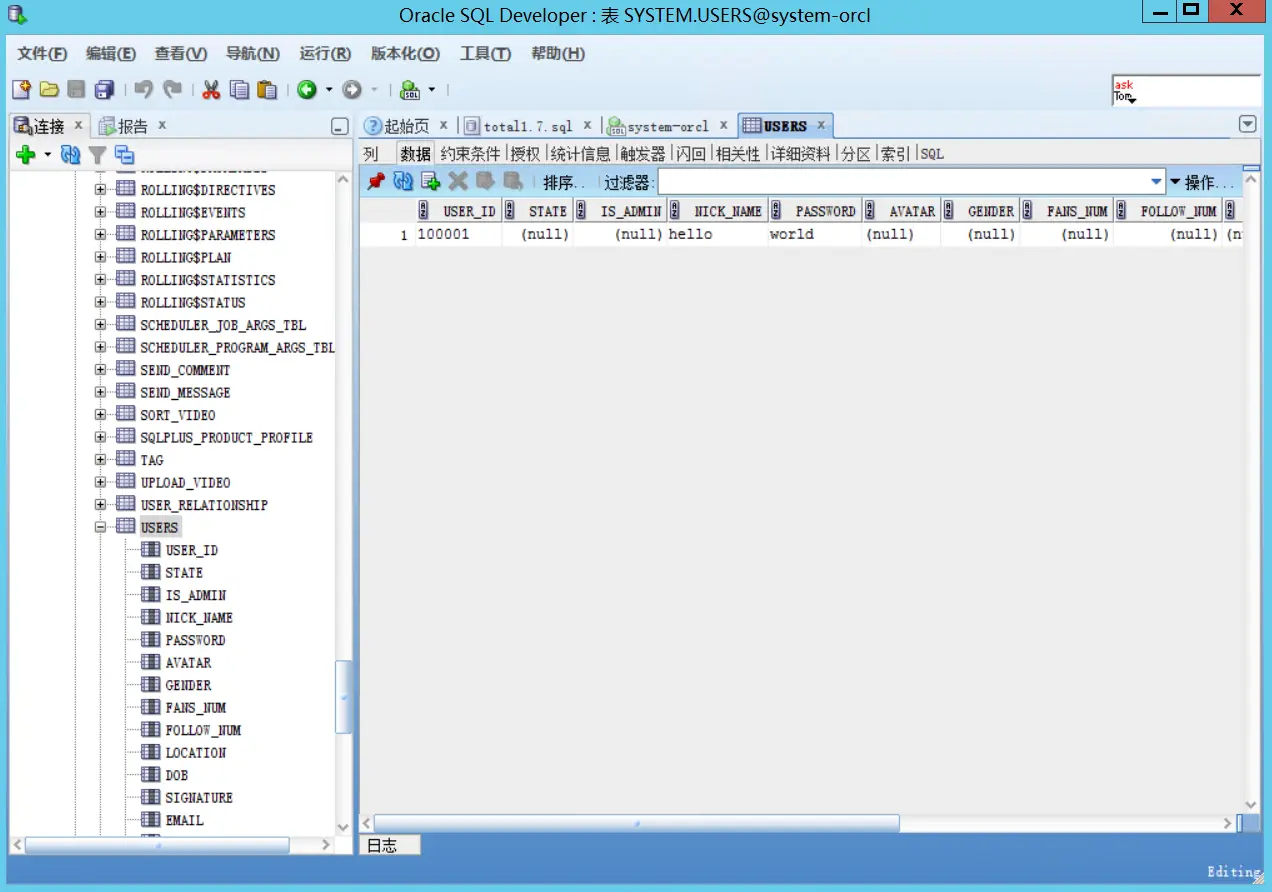Open the 文件(F) menu
The height and width of the screenshot is (892, 1272).
(43, 54)
